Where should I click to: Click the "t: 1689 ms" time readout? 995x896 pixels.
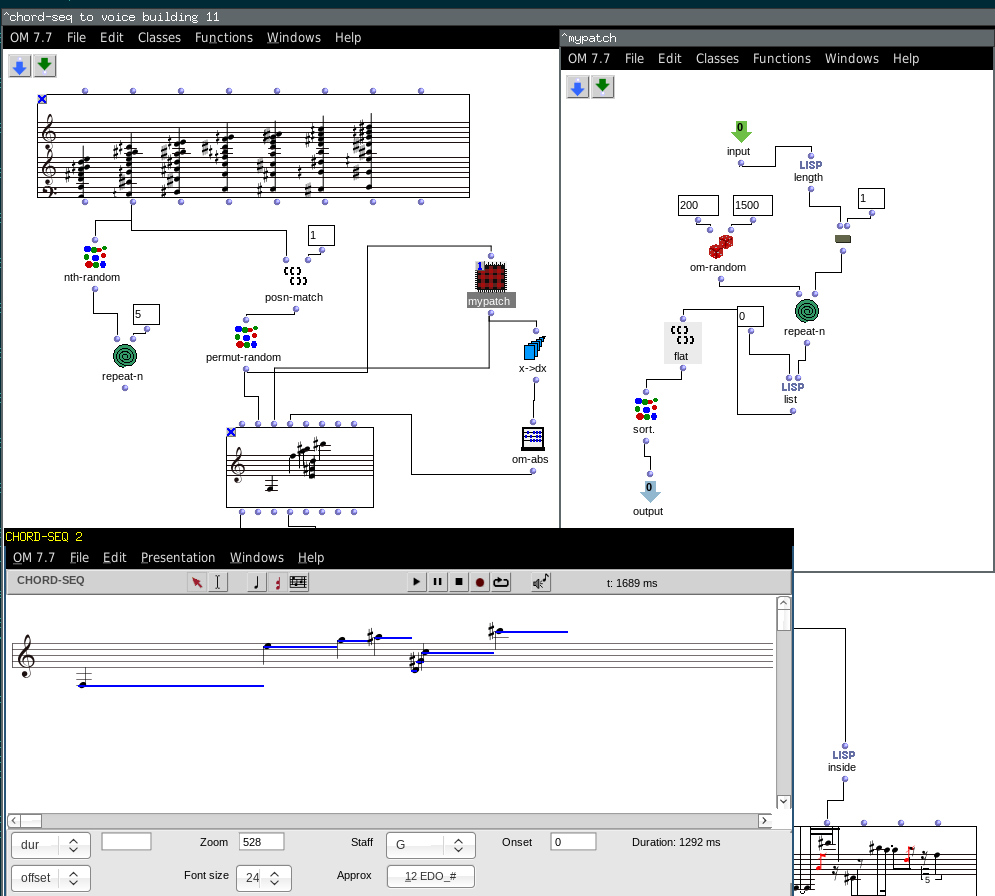tap(632, 583)
